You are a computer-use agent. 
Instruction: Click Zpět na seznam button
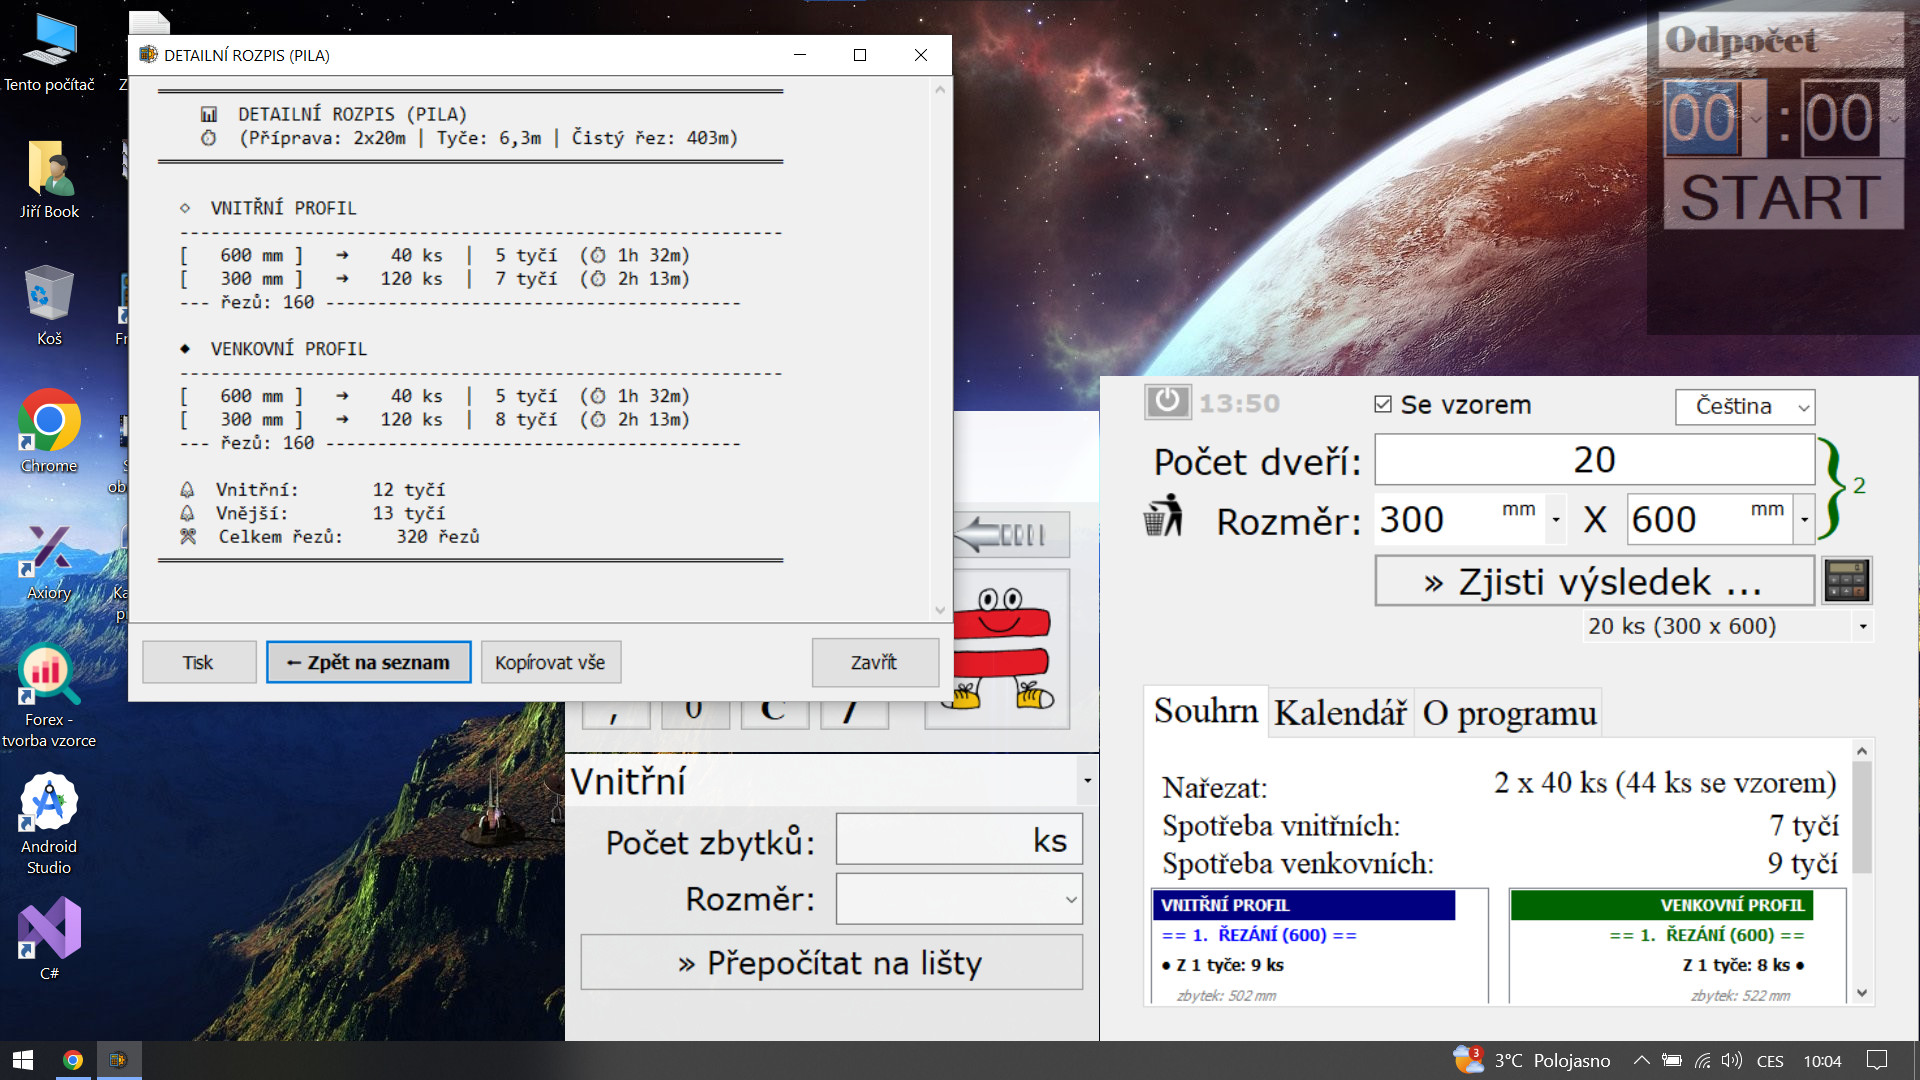tap(368, 663)
